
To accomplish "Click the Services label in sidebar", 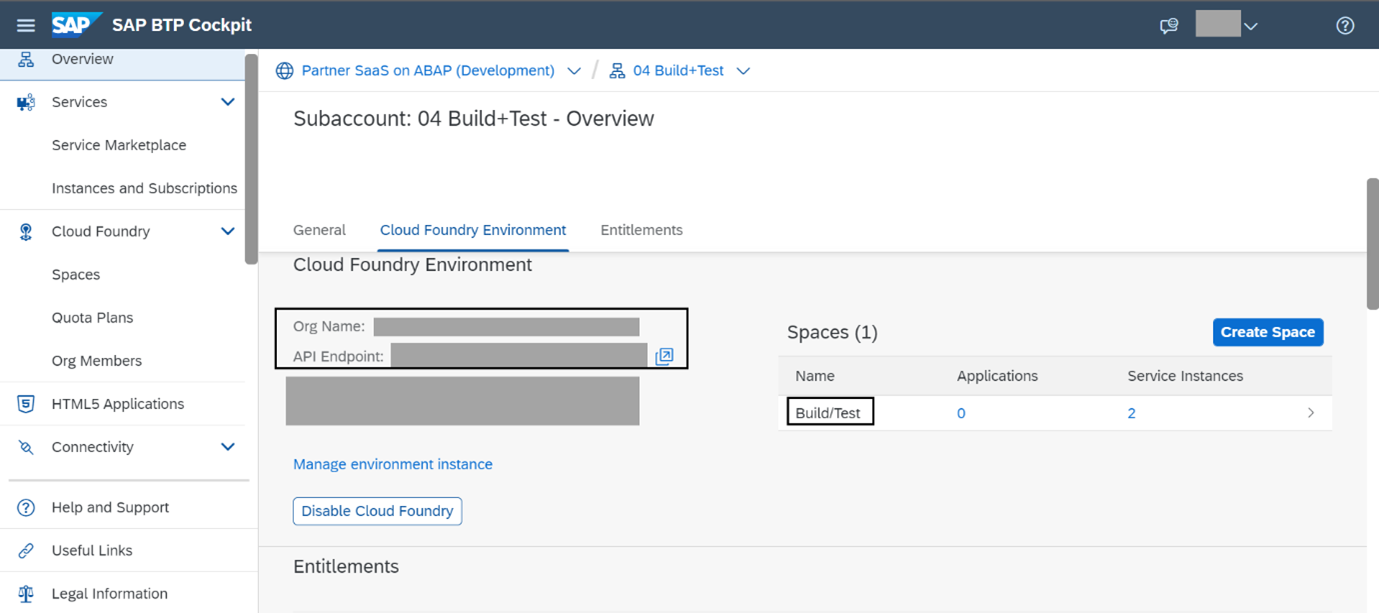I will [79, 102].
